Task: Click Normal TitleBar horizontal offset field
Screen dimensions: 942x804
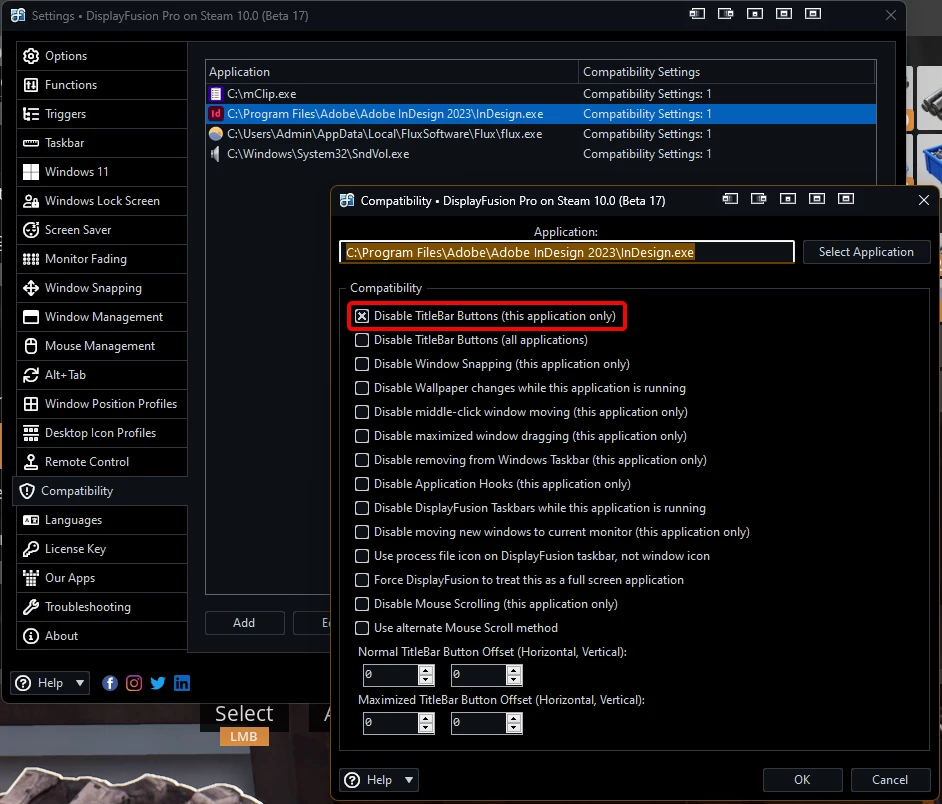Action: (x=390, y=675)
